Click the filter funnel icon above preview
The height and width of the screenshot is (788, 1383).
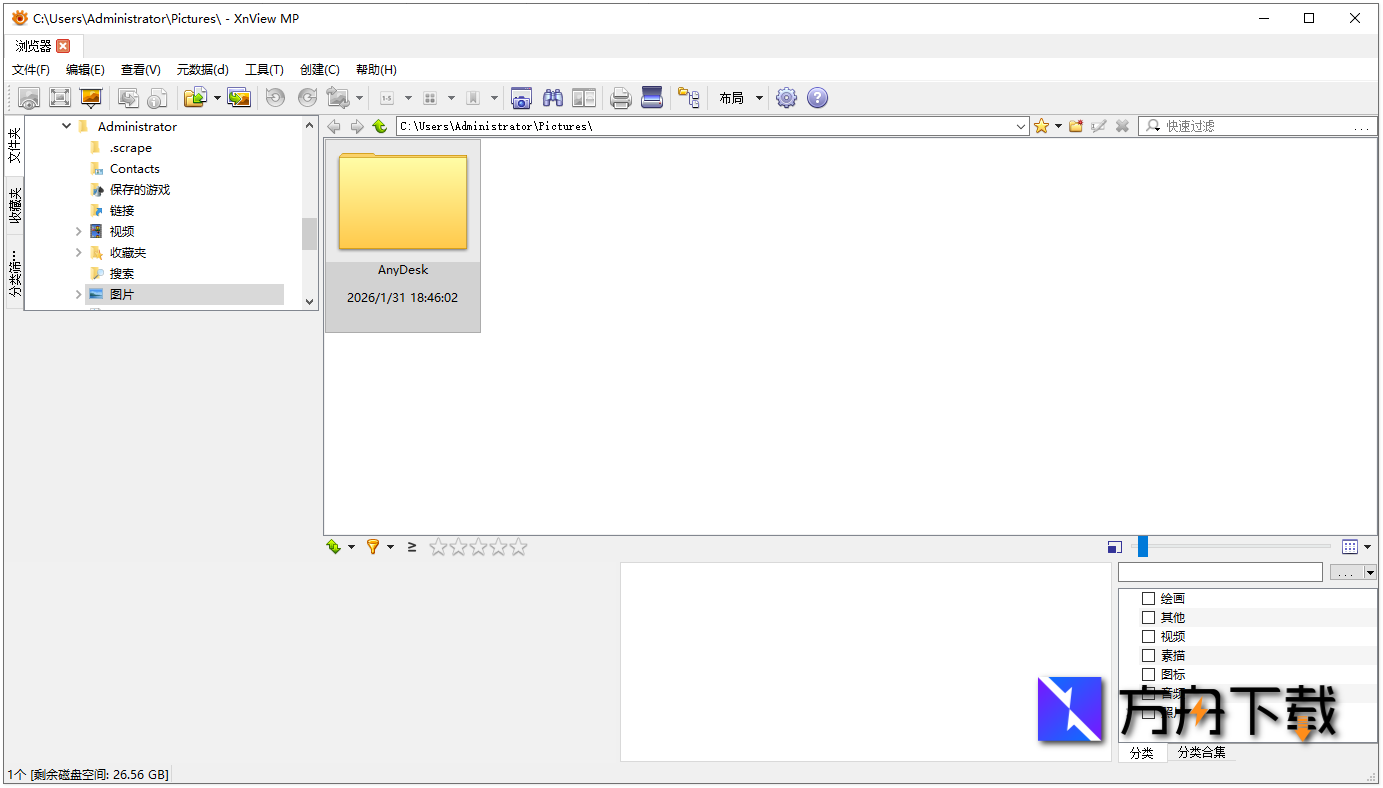pos(375,547)
